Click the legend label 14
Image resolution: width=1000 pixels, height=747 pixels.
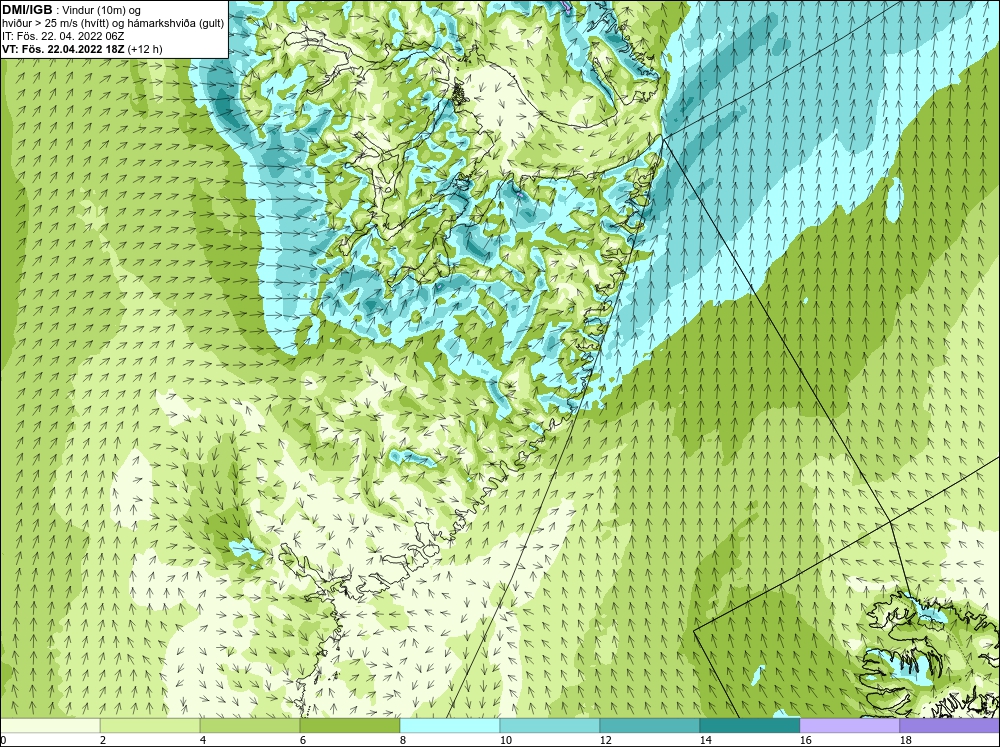pos(705,740)
